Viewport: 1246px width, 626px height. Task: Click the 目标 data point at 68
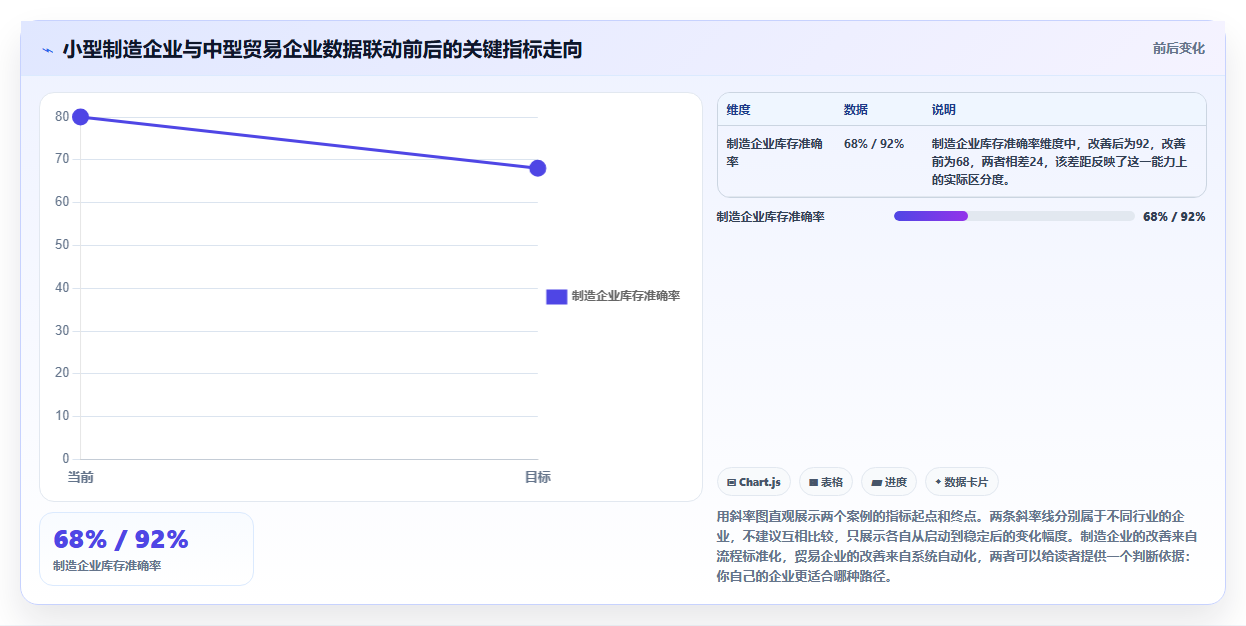[537, 168]
